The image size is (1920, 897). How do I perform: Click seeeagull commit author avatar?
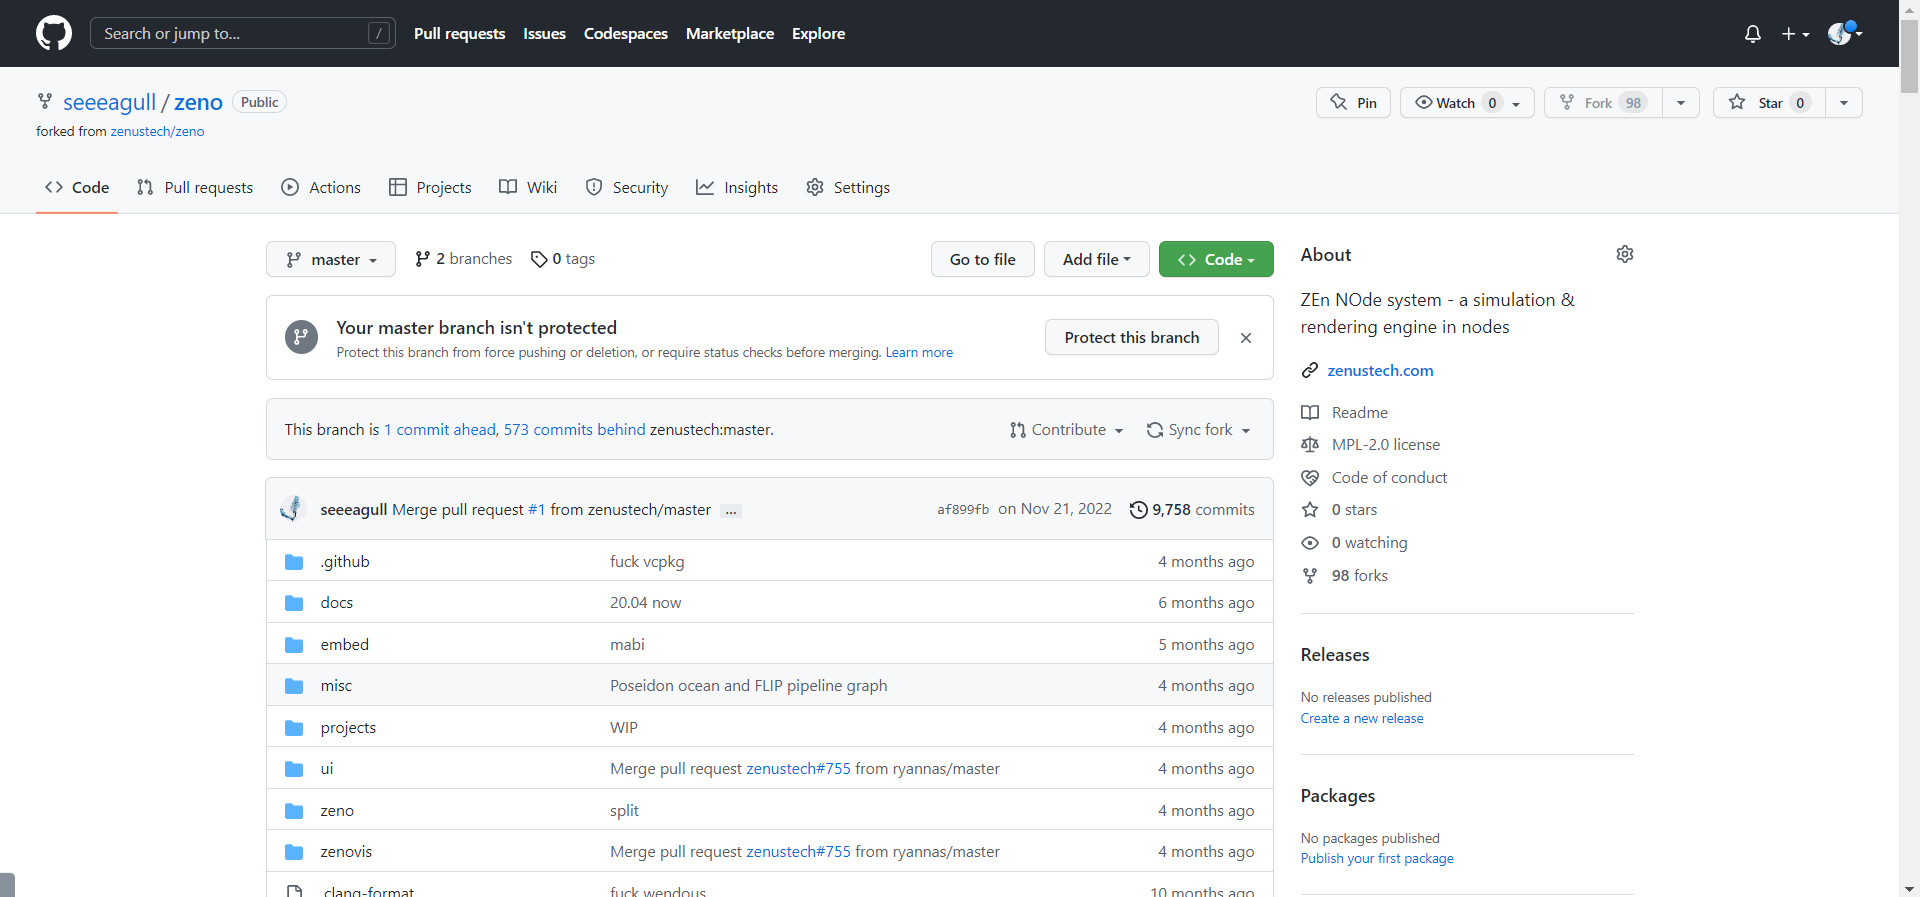tap(291, 509)
